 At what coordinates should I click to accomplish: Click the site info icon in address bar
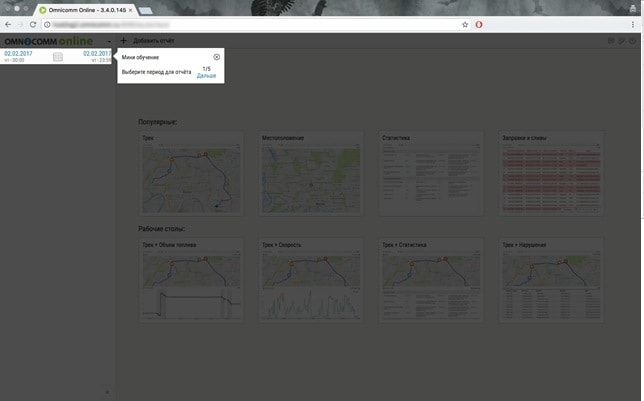(47, 25)
